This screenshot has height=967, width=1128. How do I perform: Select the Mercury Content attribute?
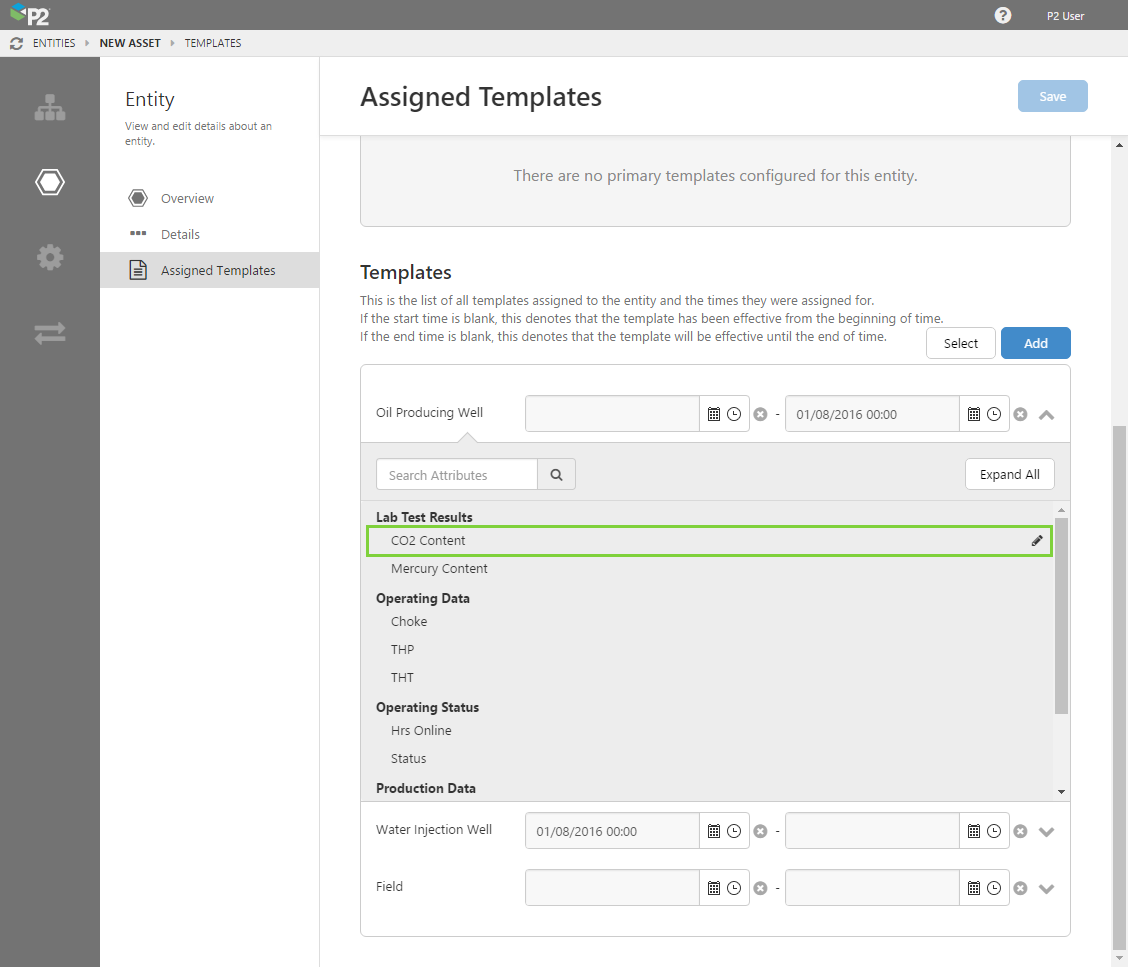coord(439,569)
